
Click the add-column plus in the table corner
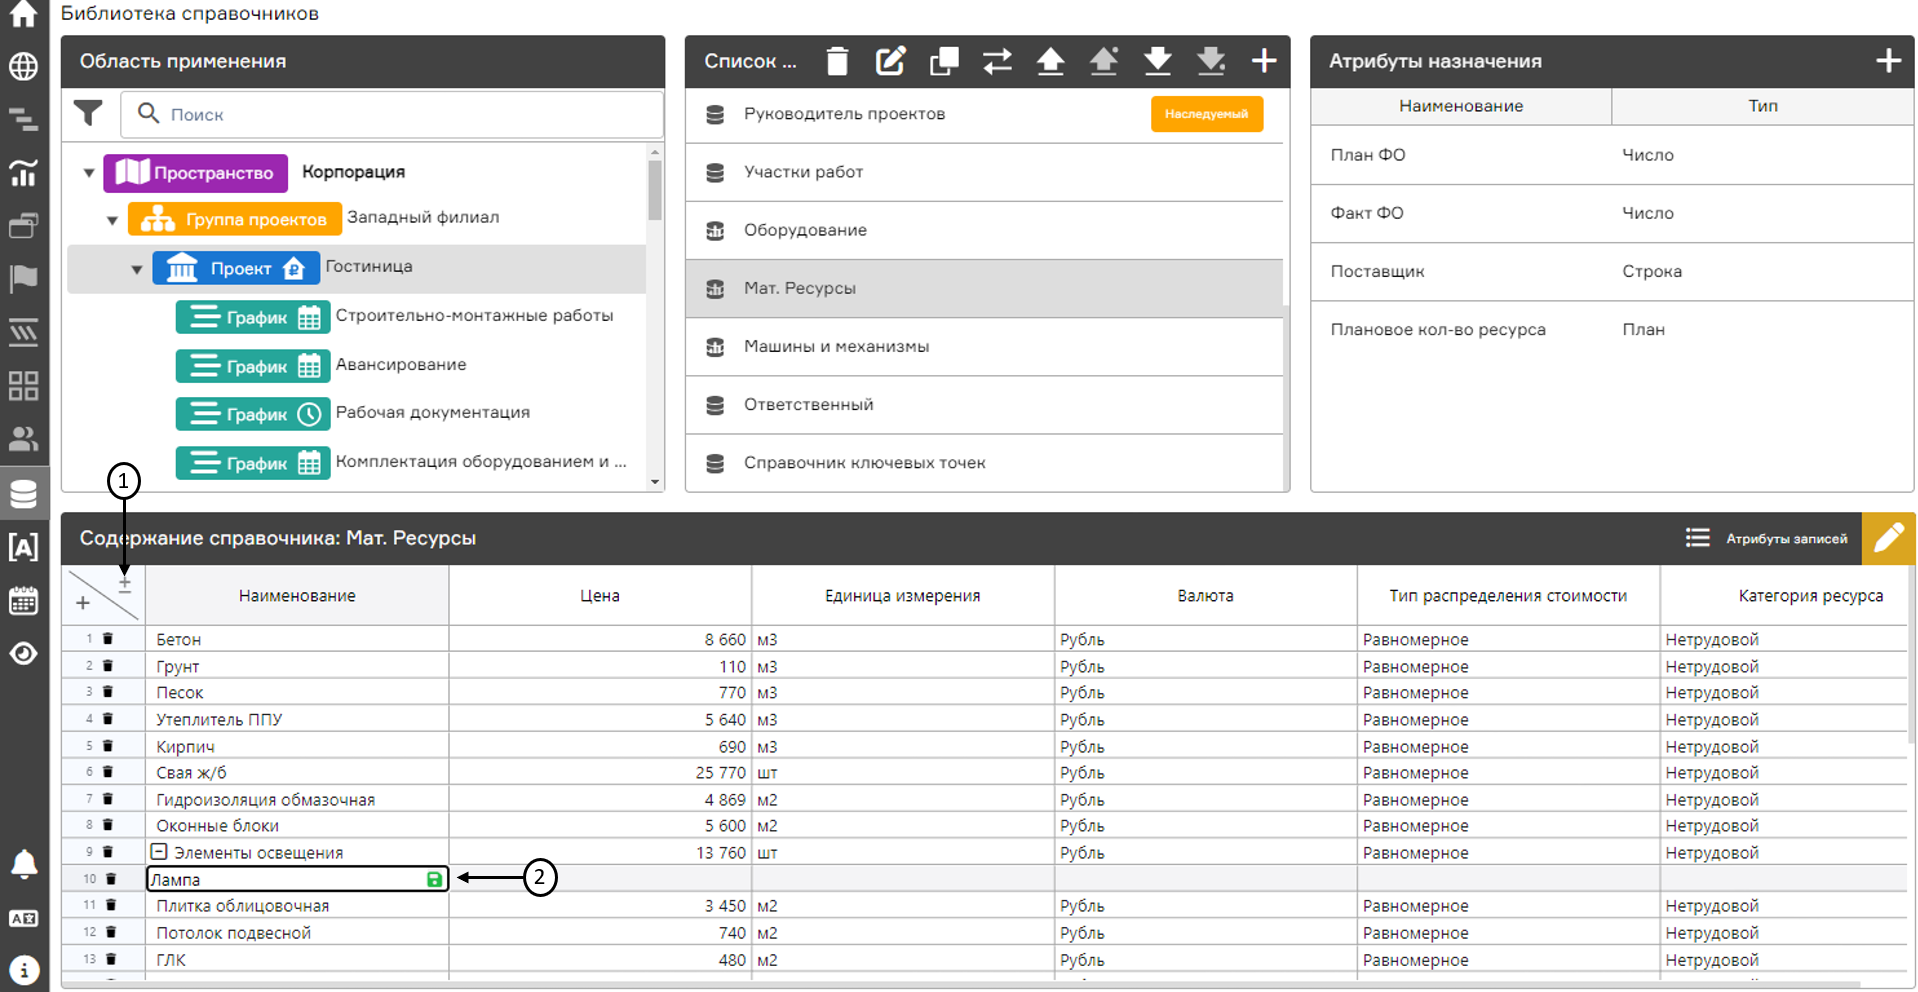pos(125,585)
